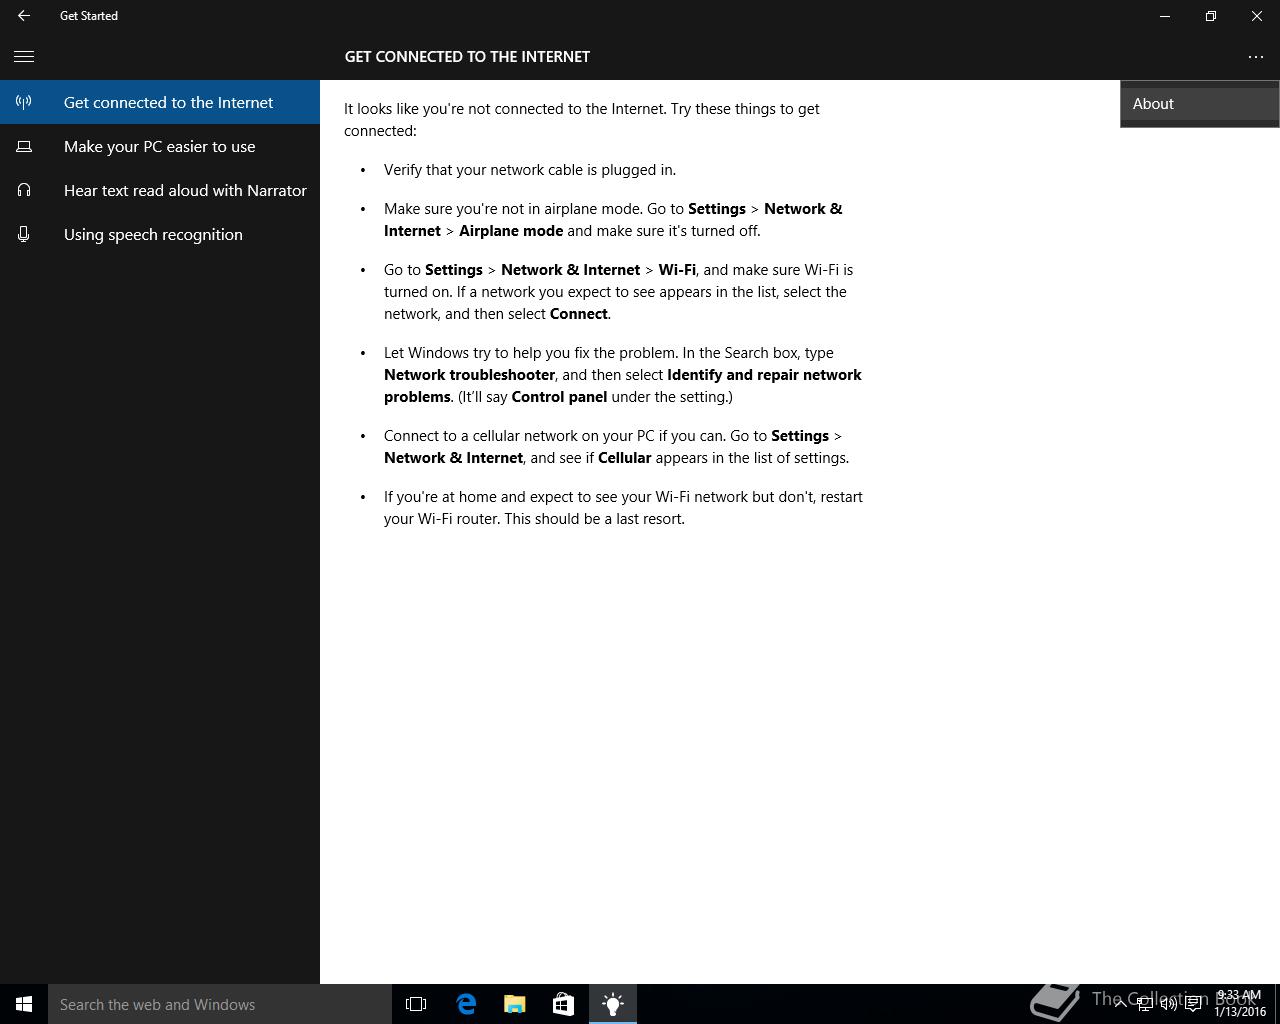
Task: Select About from the overflow menu
Action: [x=1200, y=104]
